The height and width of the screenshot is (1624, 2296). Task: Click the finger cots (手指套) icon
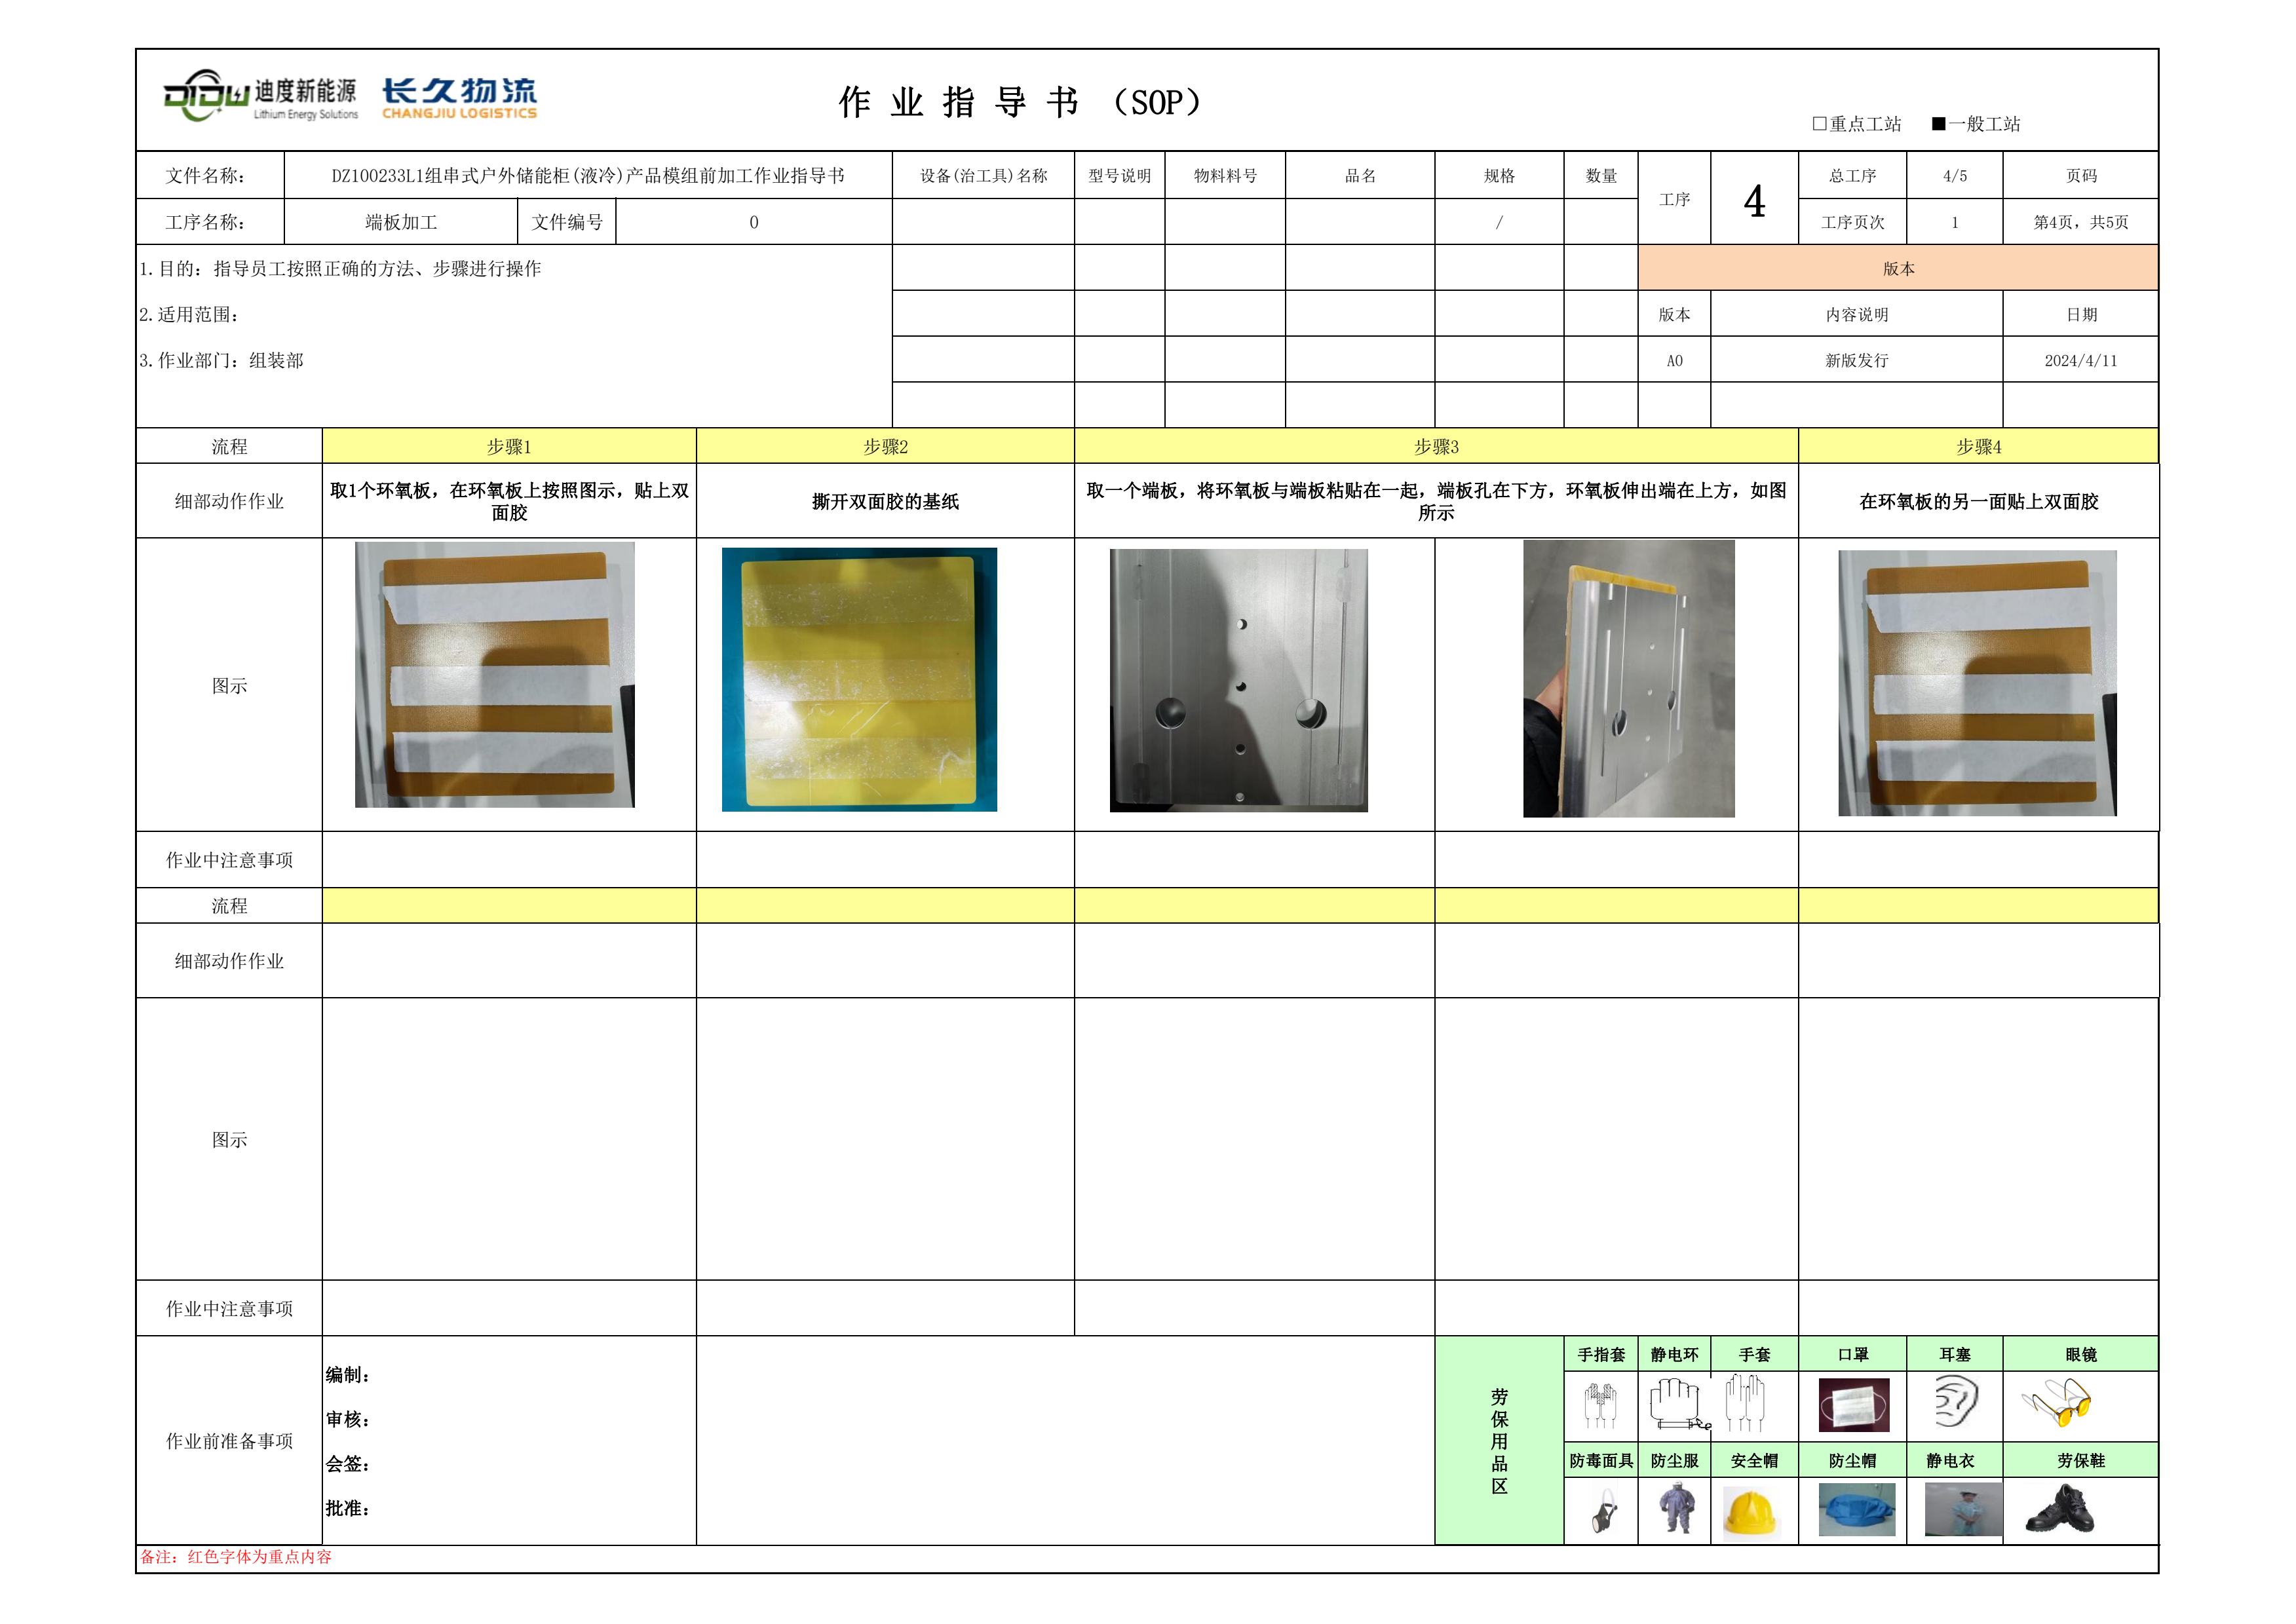click(x=1600, y=1405)
